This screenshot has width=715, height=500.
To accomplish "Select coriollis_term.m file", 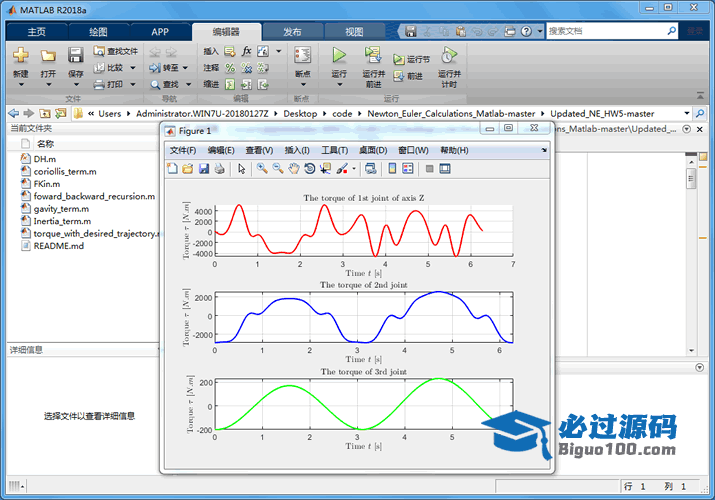I will click(65, 171).
